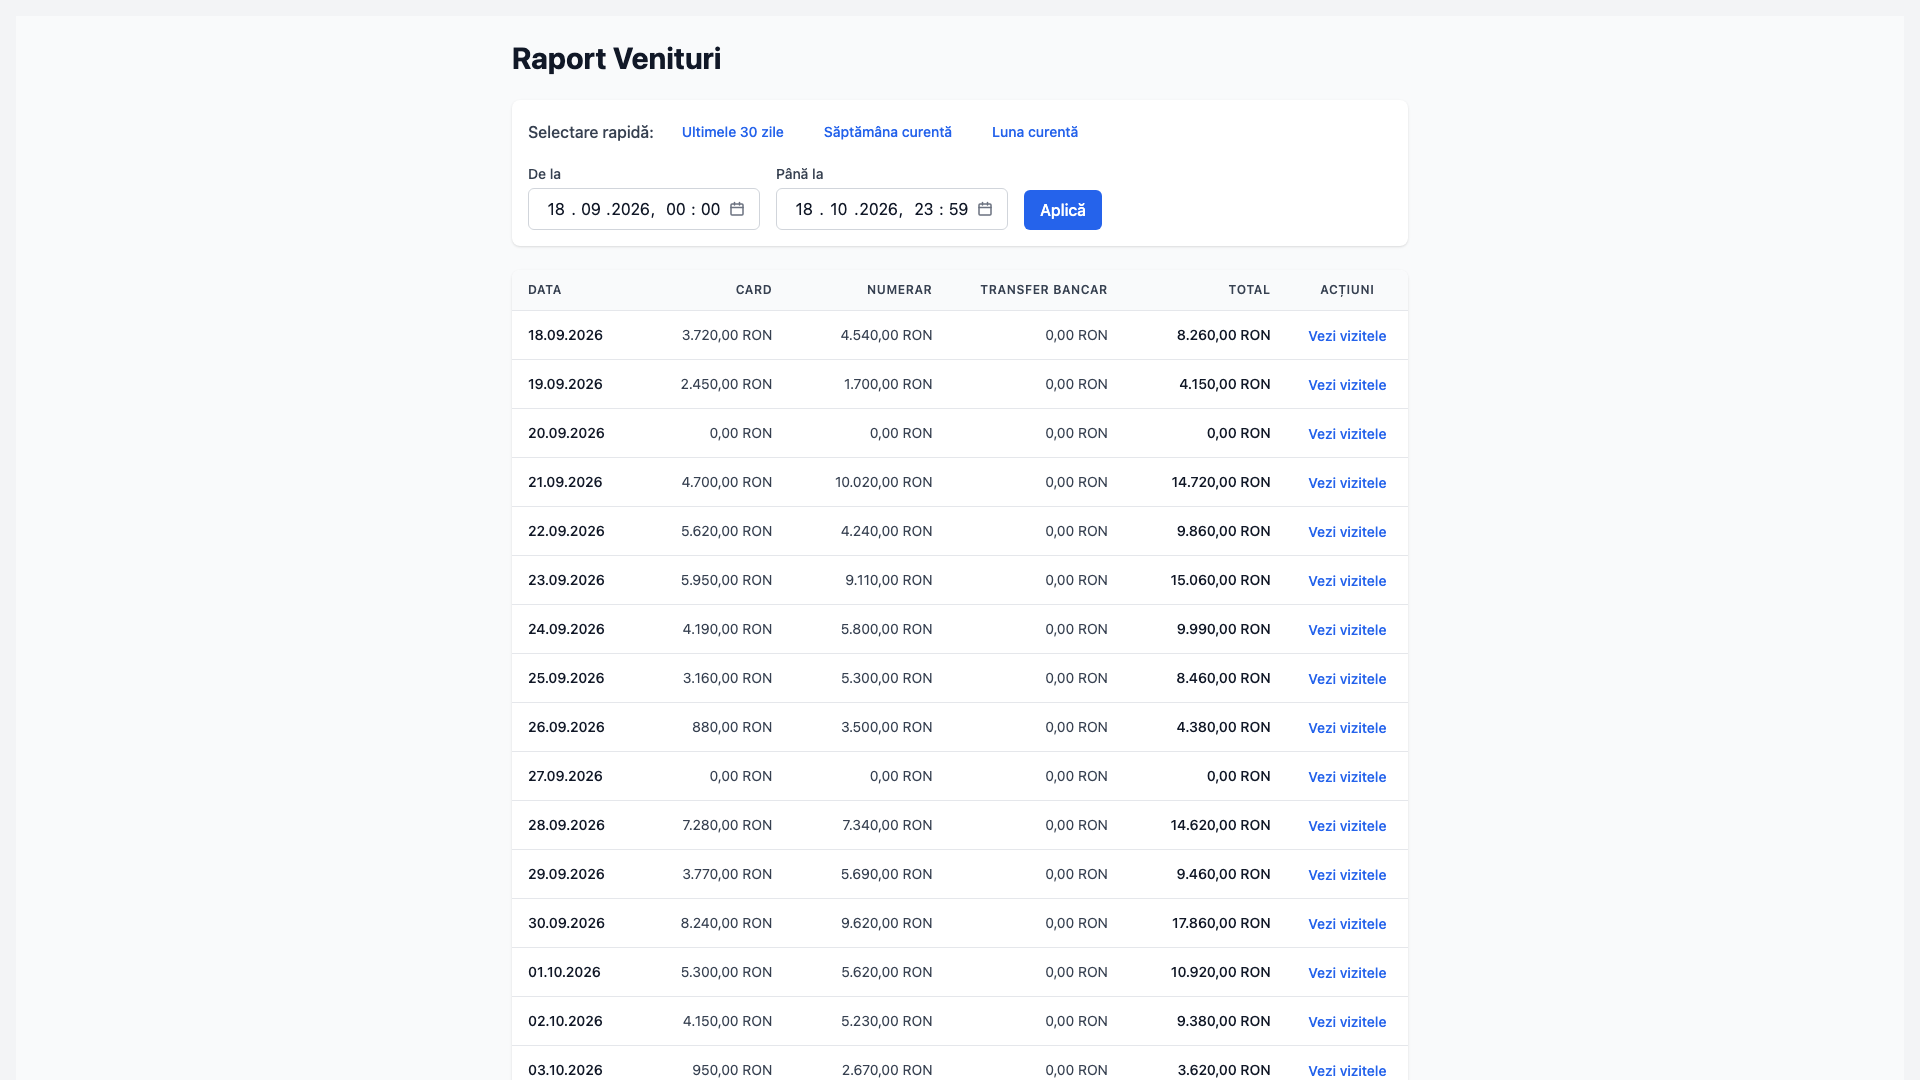
Task: Click the TOTAL column header
Action: (x=1249, y=290)
